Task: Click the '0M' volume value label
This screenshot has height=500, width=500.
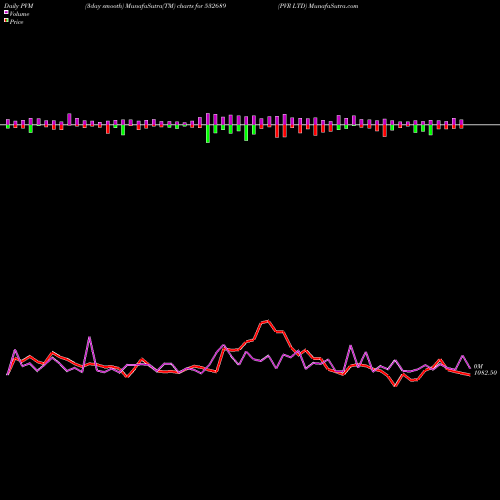Action: 478,366
